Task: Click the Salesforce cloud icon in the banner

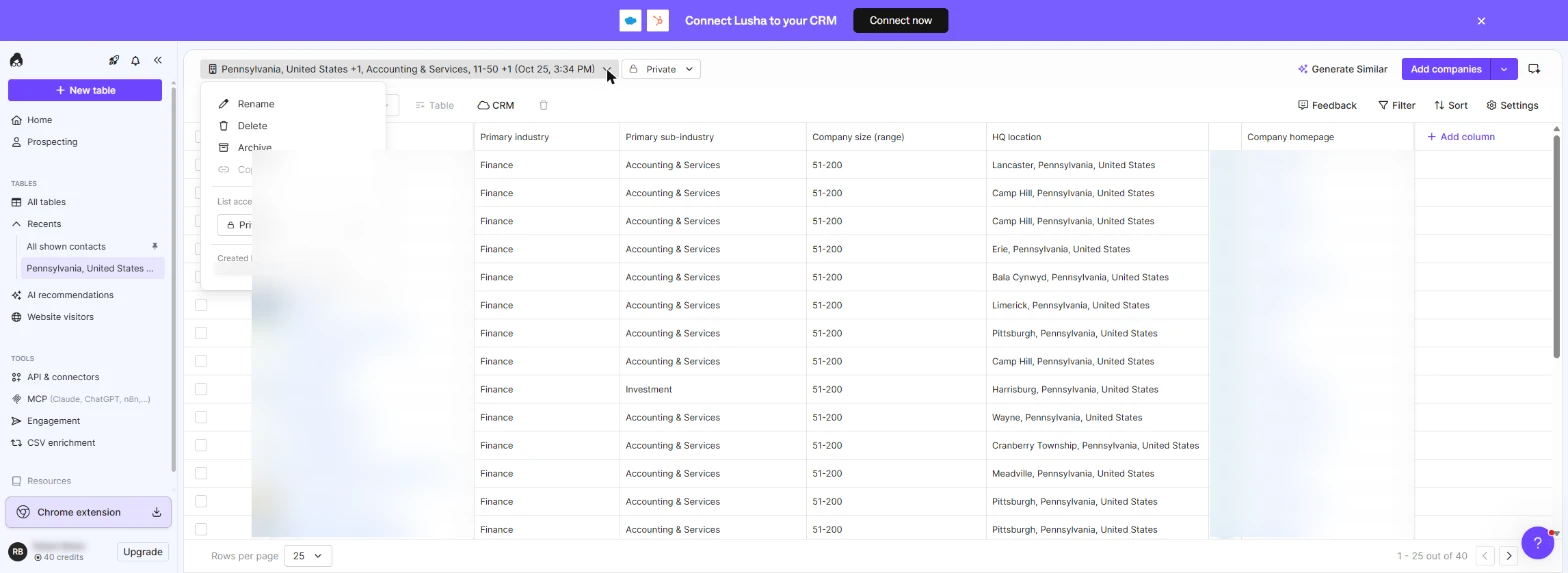Action: point(630,20)
